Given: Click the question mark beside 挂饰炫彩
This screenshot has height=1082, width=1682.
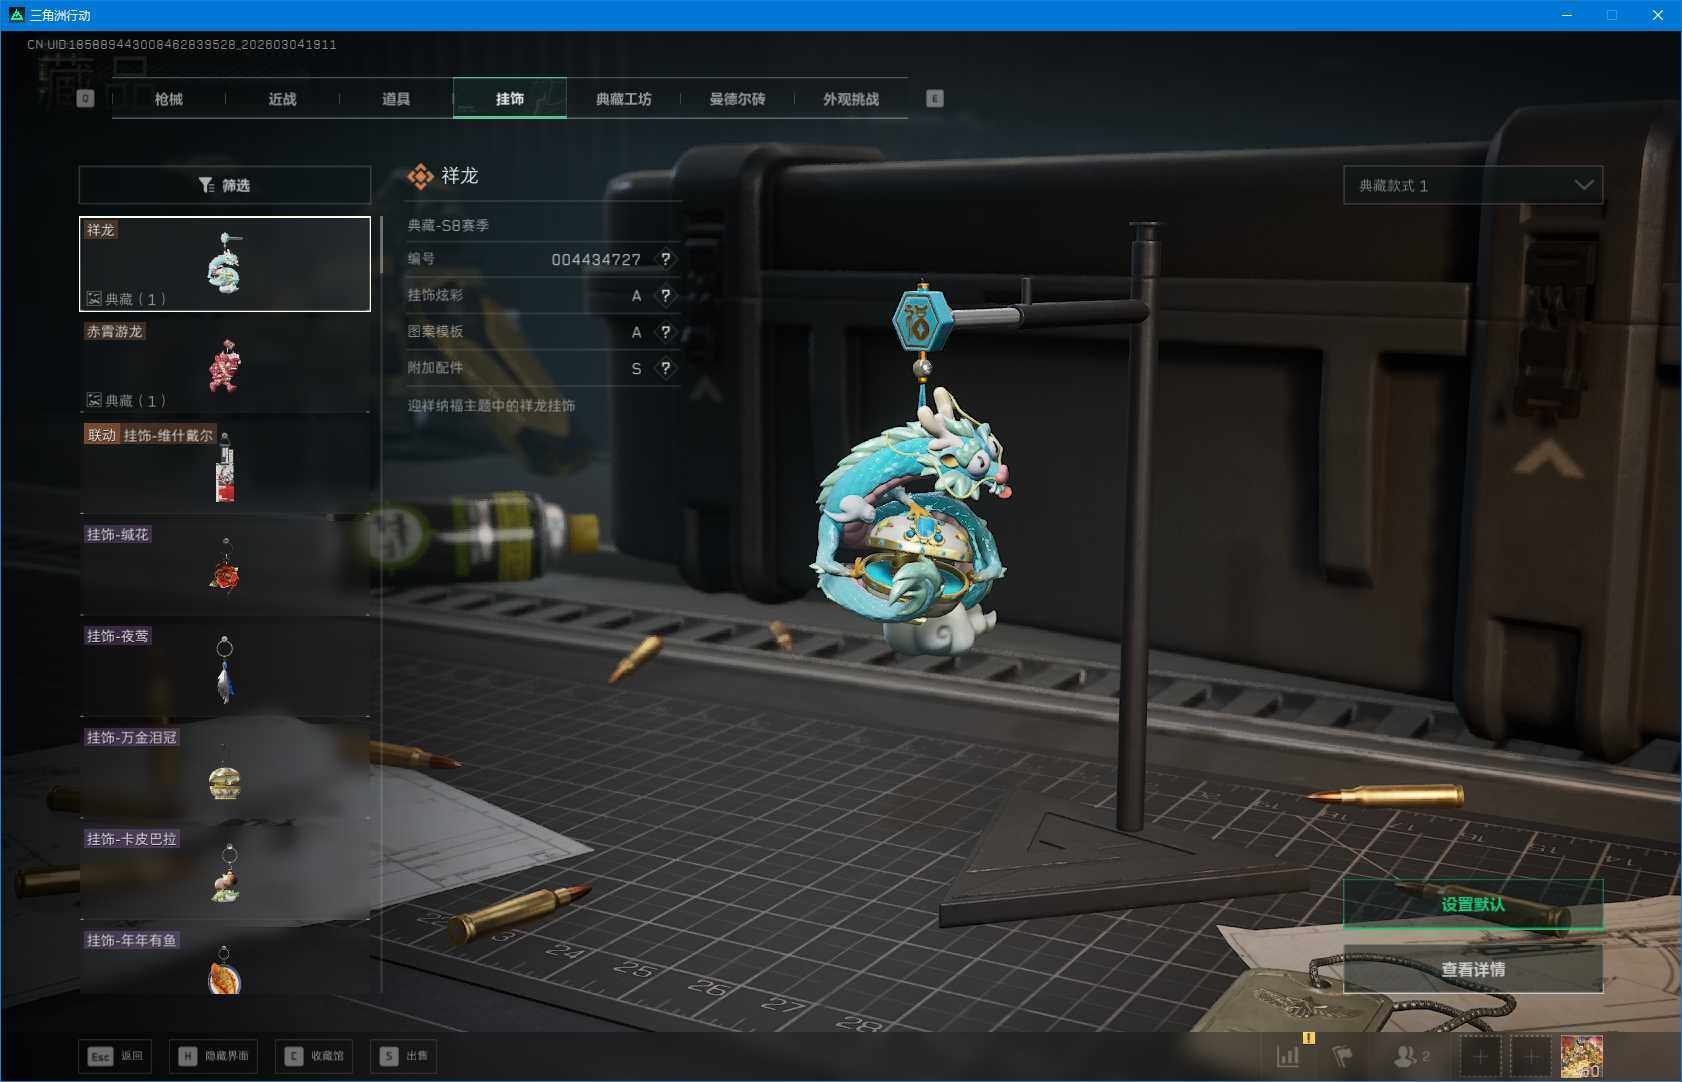Looking at the screenshot, I should tap(665, 296).
